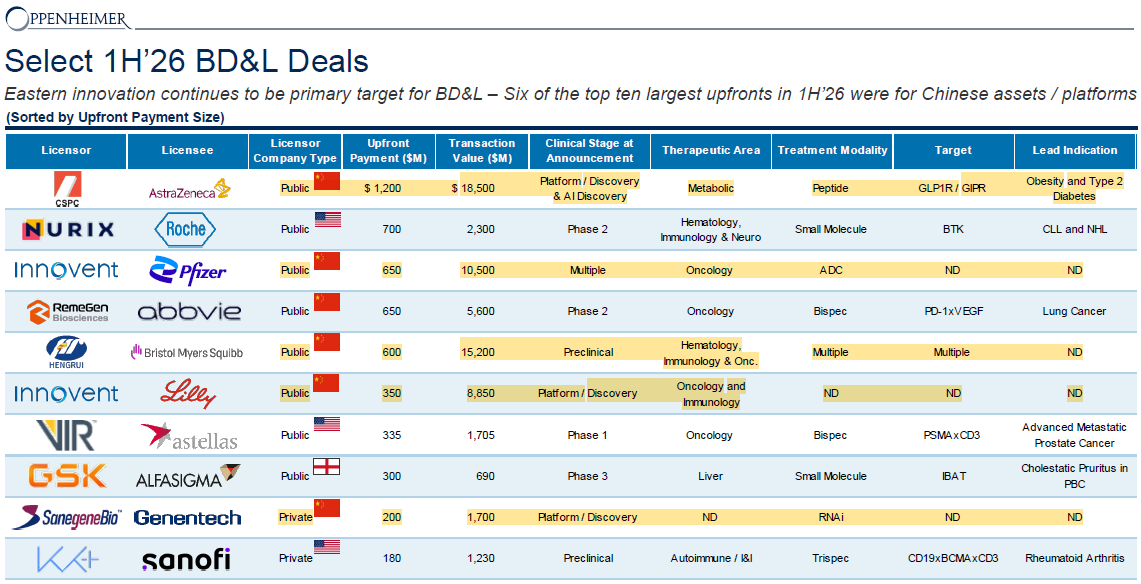Click the England flag in GSK row

[x=327, y=466]
